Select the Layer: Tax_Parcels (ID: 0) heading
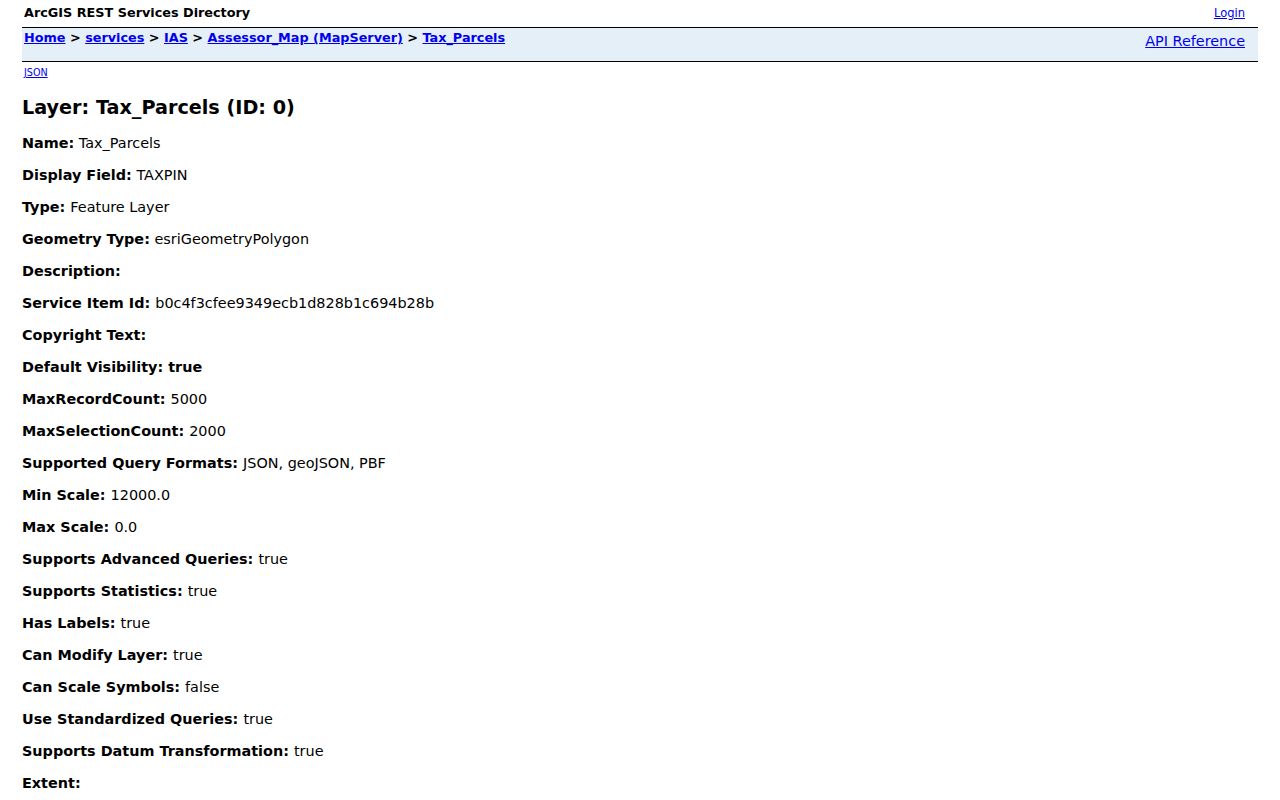The width and height of the screenshot is (1280, 800). point(158,107)
